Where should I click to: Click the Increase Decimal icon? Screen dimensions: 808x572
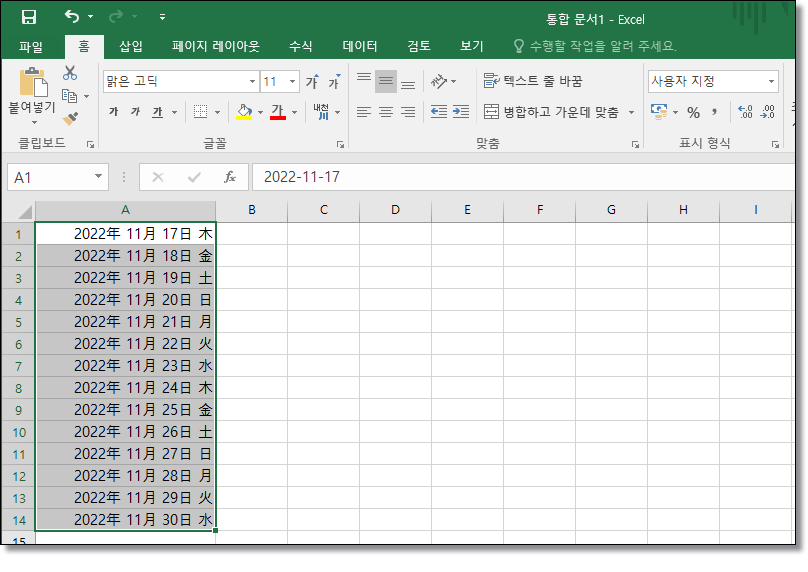pyautogui.click(x=745, y=112)
